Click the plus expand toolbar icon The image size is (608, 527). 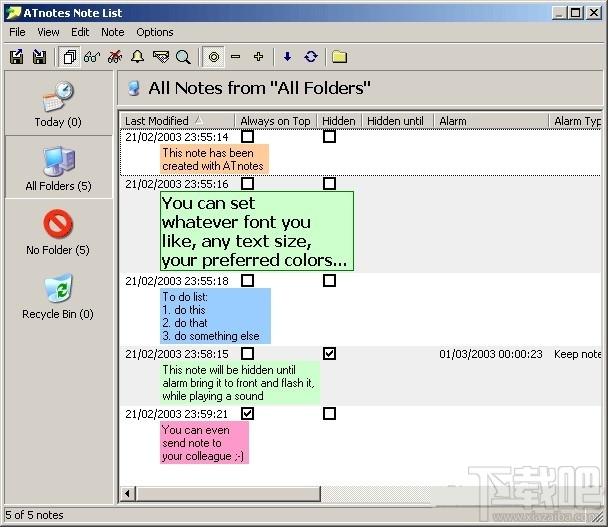pyautogui.click(x=258, y=57)
